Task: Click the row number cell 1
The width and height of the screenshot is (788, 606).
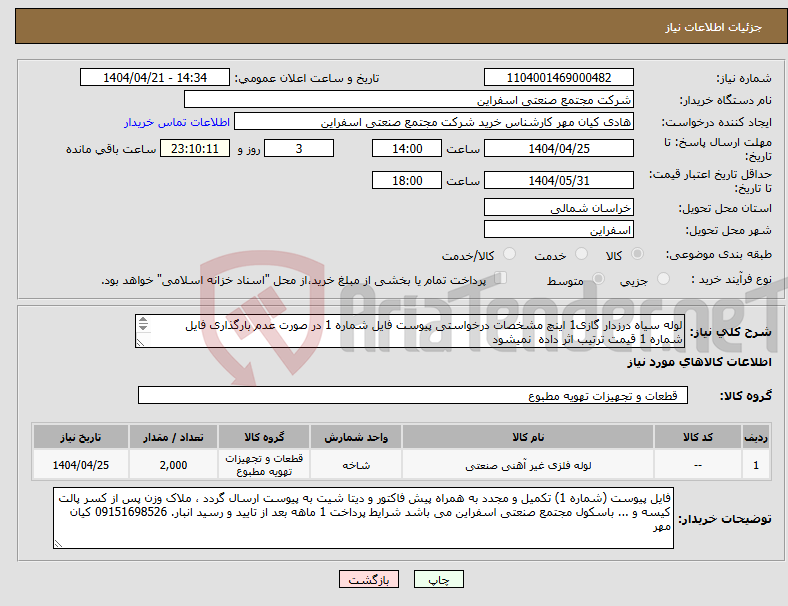Action: (x=755, y=465)
